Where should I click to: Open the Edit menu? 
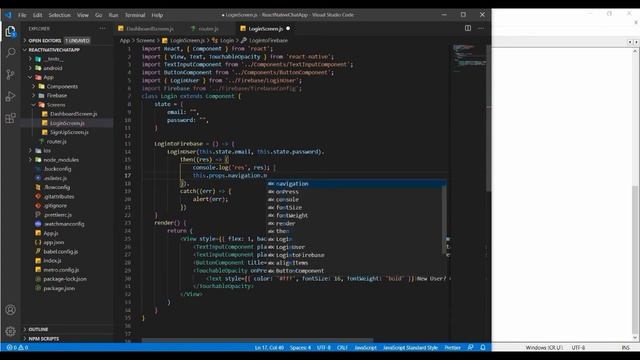[38, 15]
